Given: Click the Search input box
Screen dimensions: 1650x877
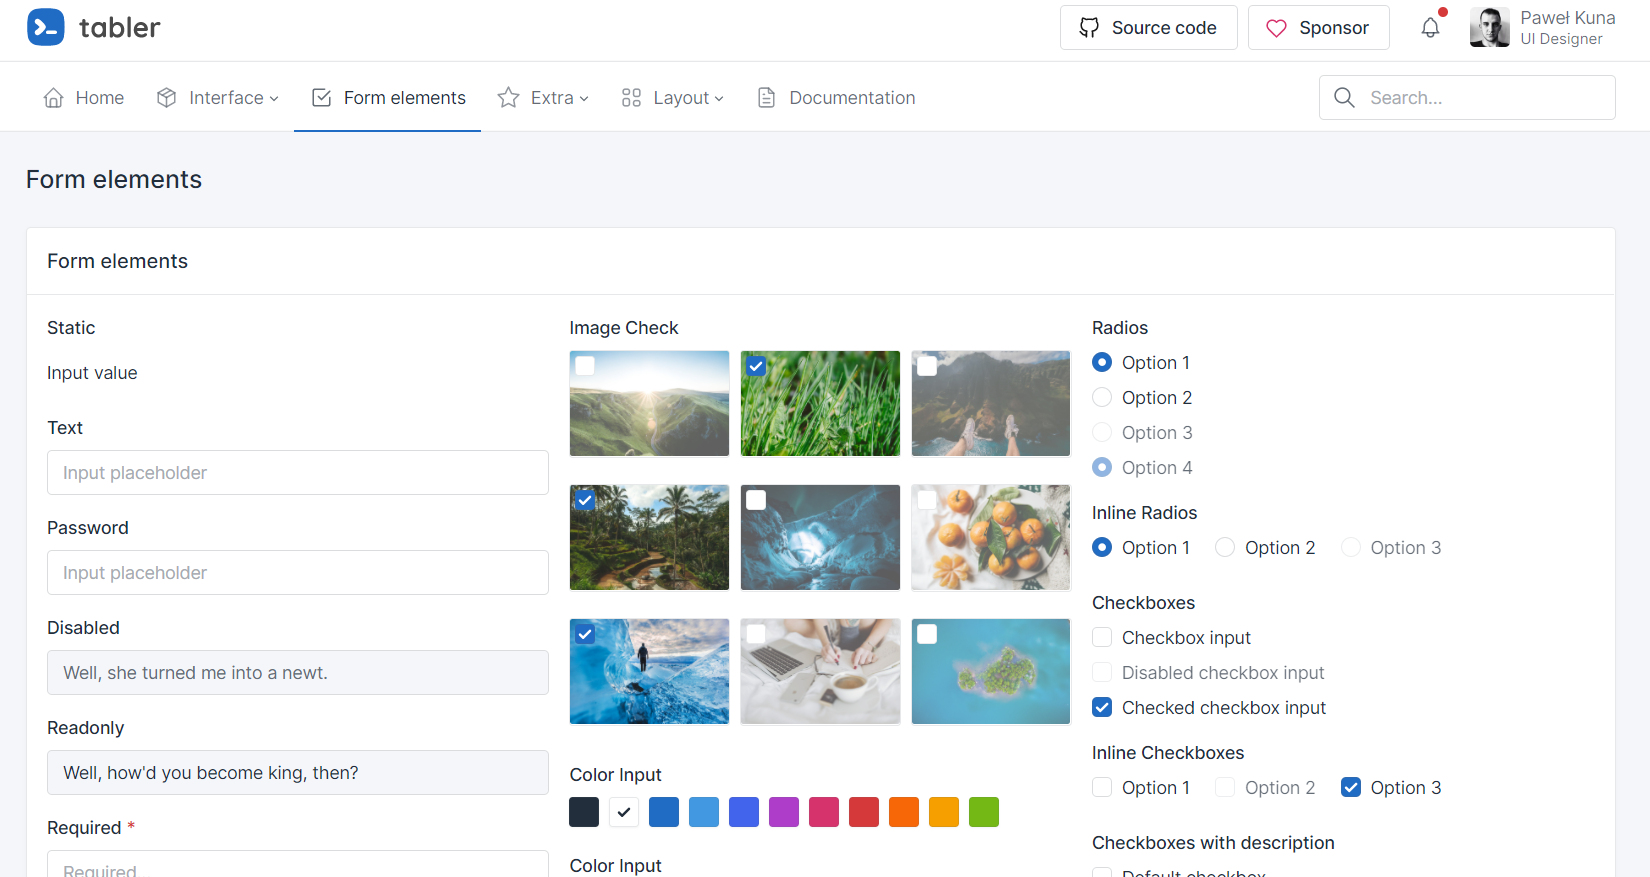Looking at the screenshot, I should 1467,98.
